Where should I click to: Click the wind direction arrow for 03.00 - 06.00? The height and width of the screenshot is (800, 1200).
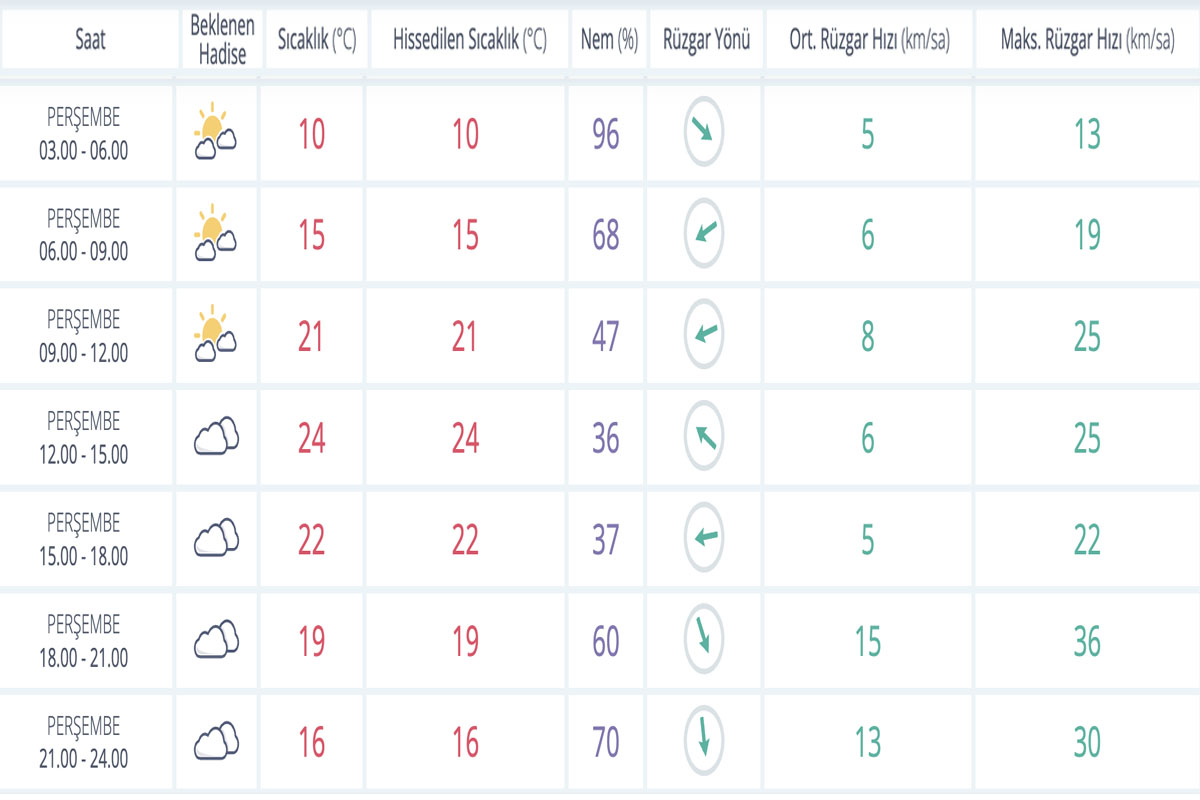[x=703, y=132]
